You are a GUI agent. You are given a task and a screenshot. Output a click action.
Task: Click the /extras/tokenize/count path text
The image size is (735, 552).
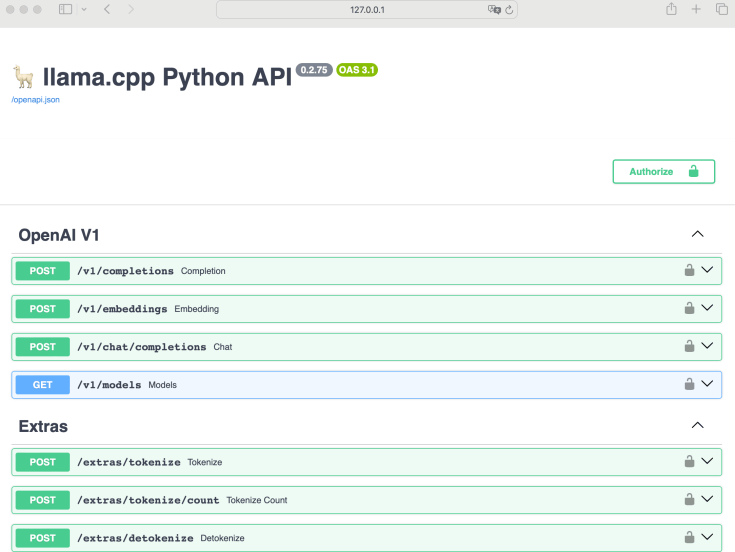[148, 500]
